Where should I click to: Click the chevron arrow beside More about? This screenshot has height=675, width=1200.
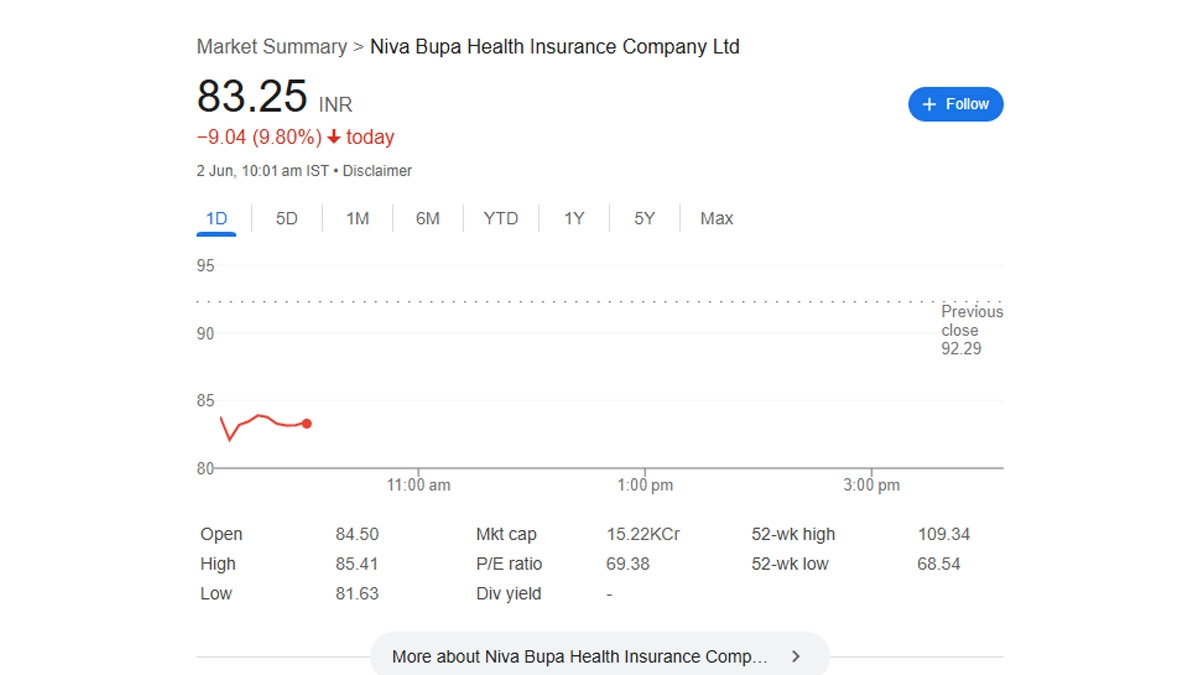coord(796,657)
